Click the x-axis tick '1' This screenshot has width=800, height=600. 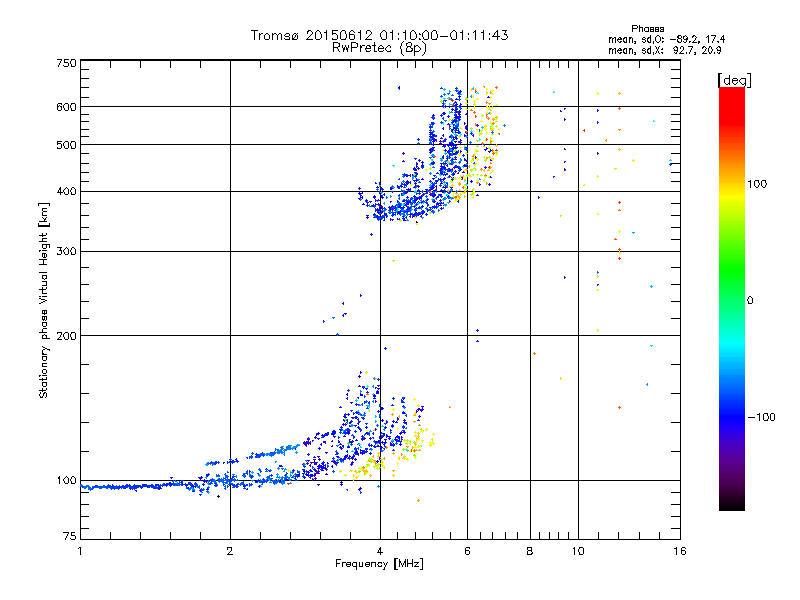pos(80,551)
